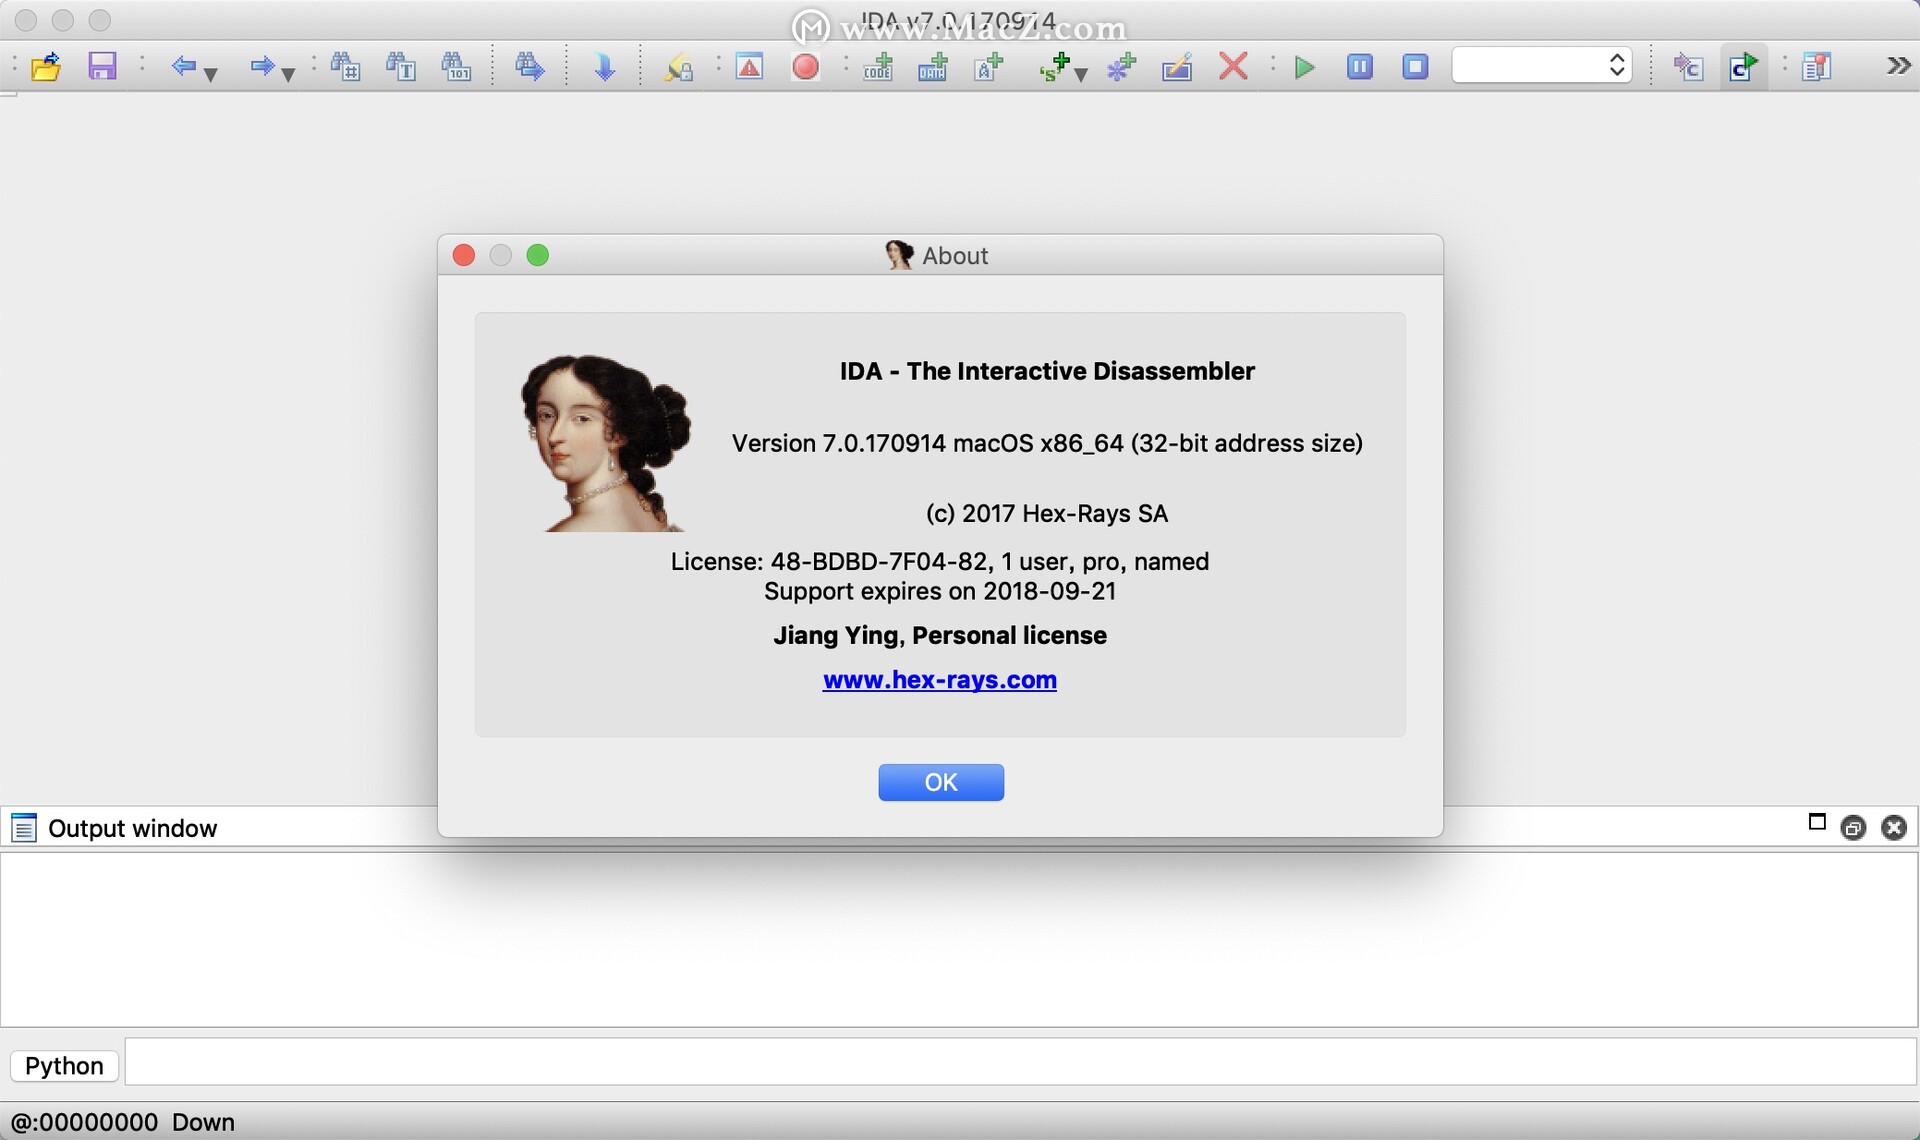
Task: Click the 'Version 7.0.170914' line
Action: [1047, 444]
